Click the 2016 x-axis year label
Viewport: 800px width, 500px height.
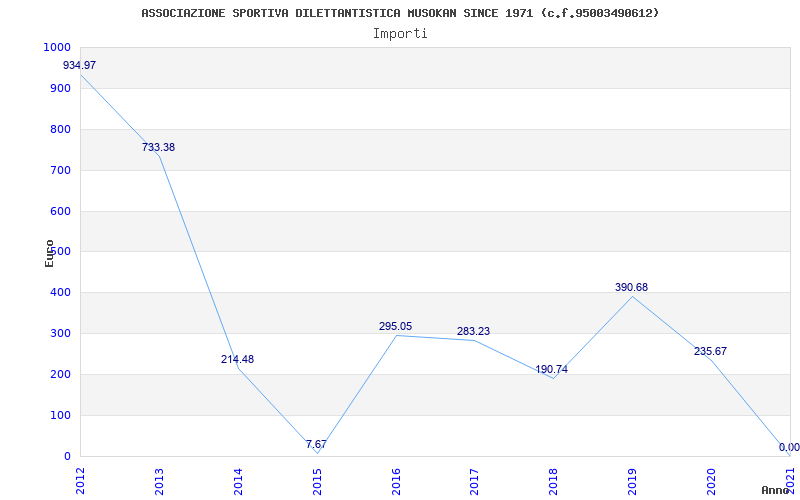pos(396,482)
